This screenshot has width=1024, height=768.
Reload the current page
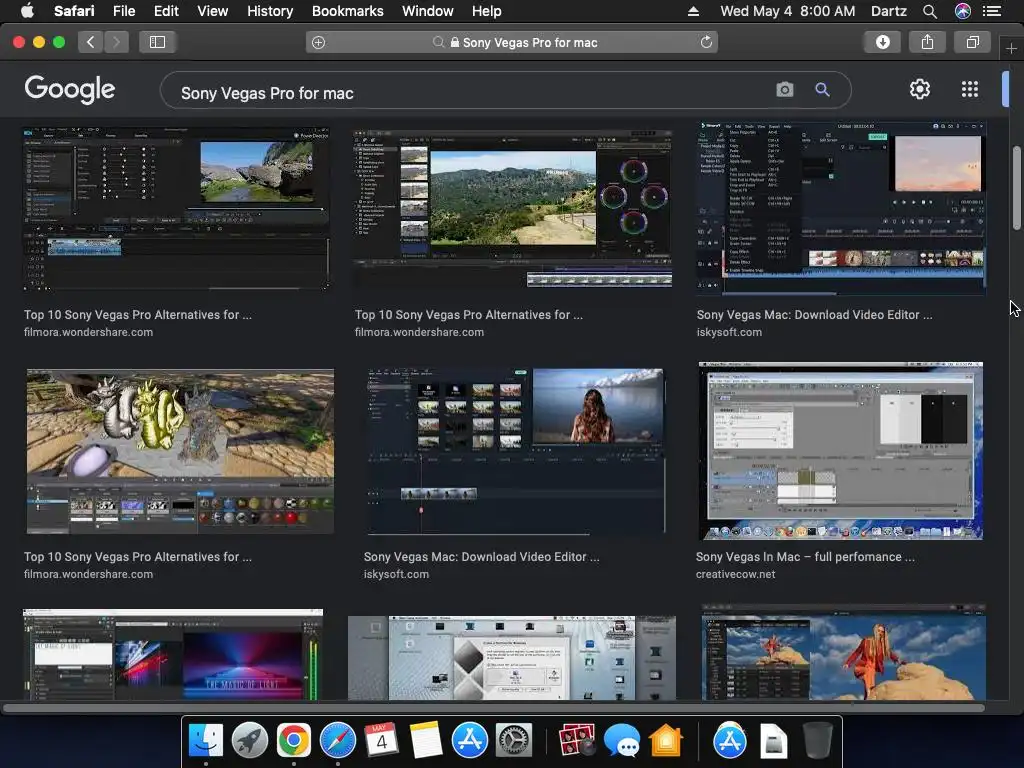[x=706, y=42]
